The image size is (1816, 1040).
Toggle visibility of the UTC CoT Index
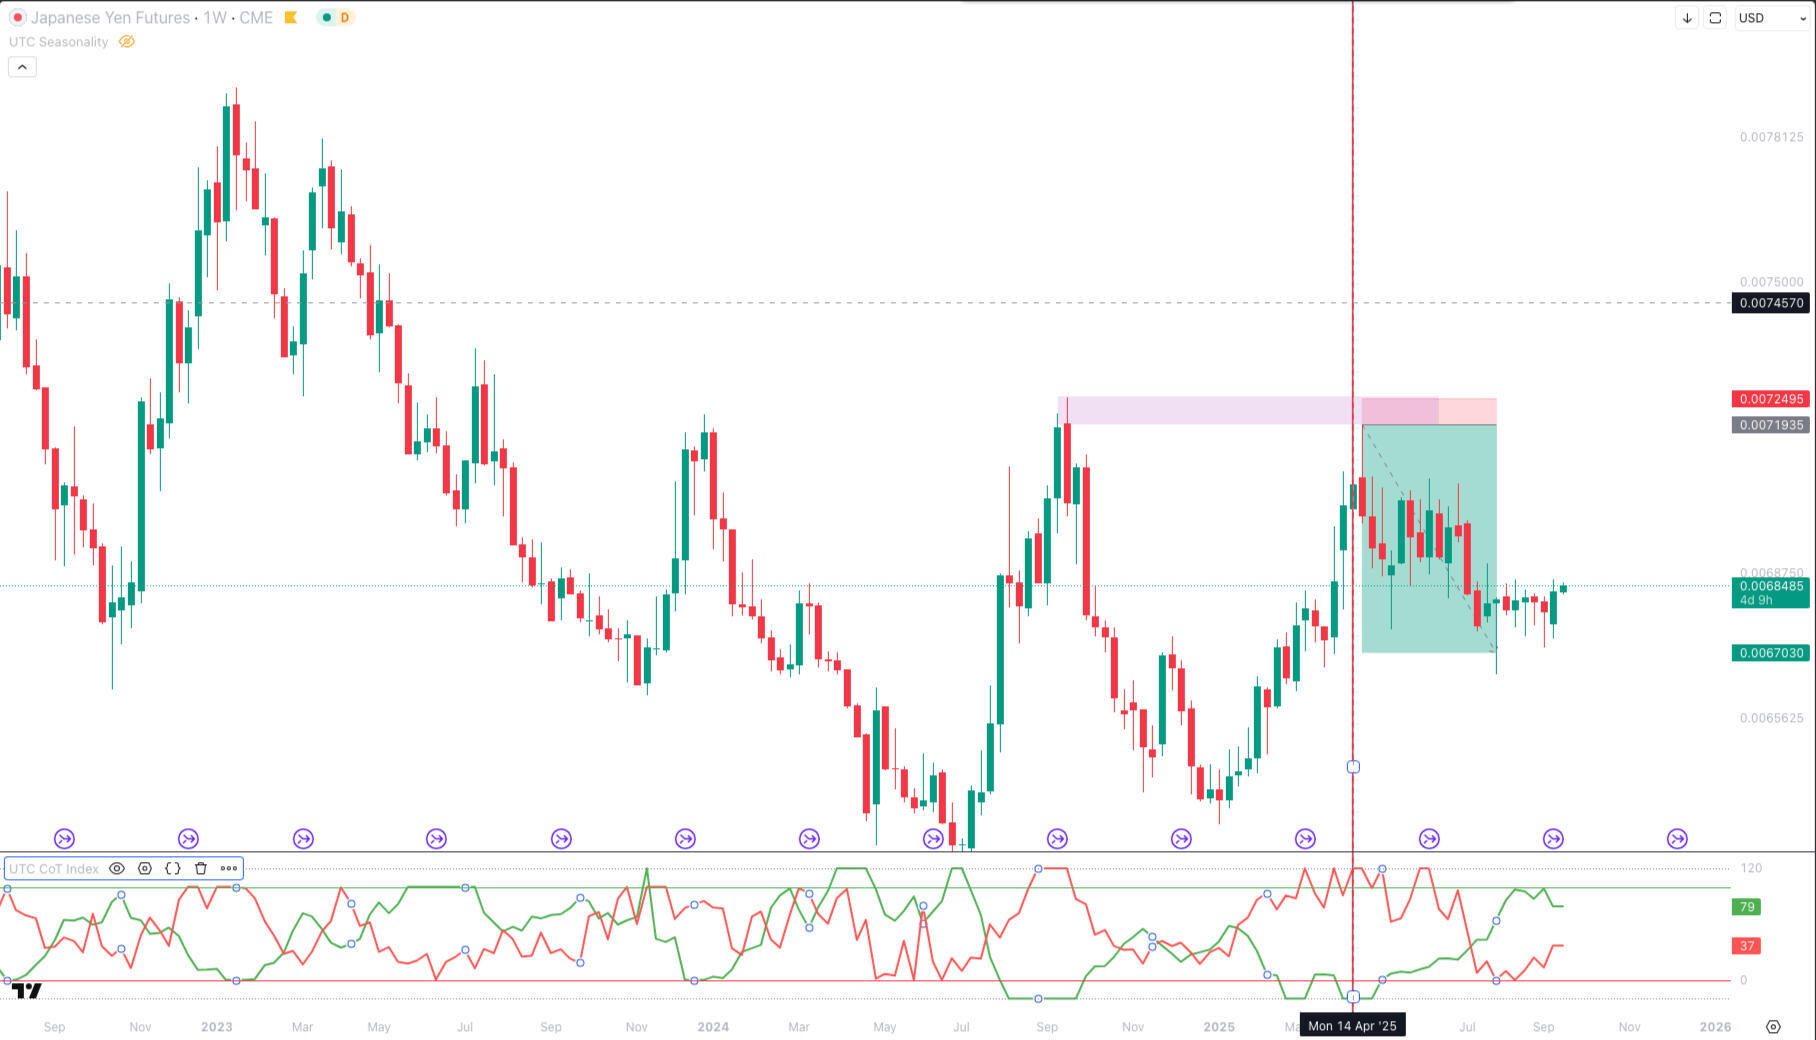(117, 868)
